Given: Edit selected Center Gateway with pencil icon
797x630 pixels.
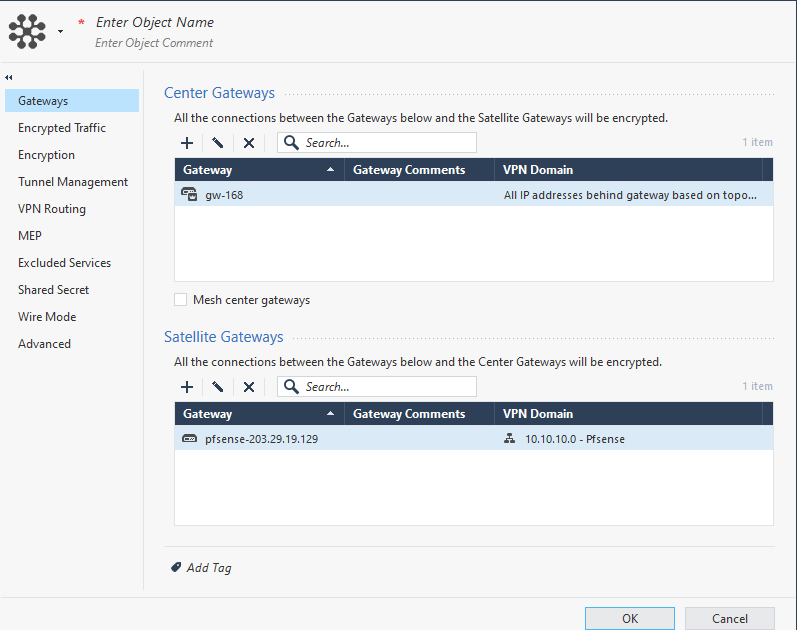Looking at the screenshot, I should [x=217, y=143].
